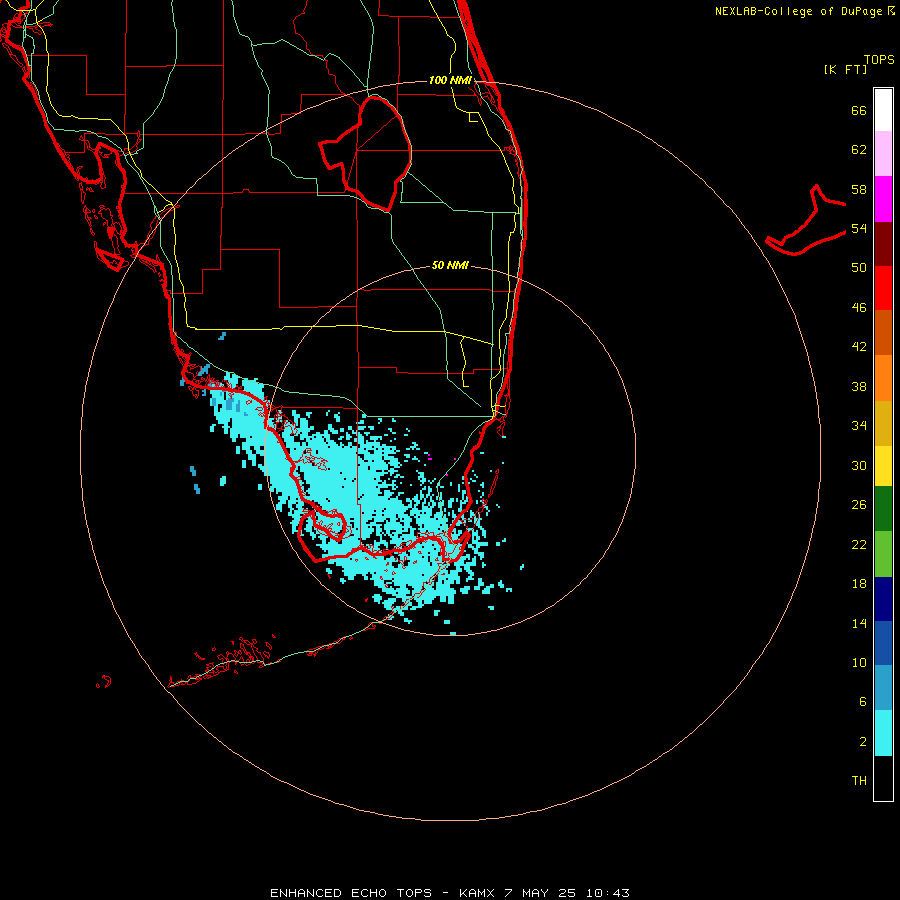The width and height of the screenshot is (900, 900).
Task: Click the '14' legend value
Action: 859,623
